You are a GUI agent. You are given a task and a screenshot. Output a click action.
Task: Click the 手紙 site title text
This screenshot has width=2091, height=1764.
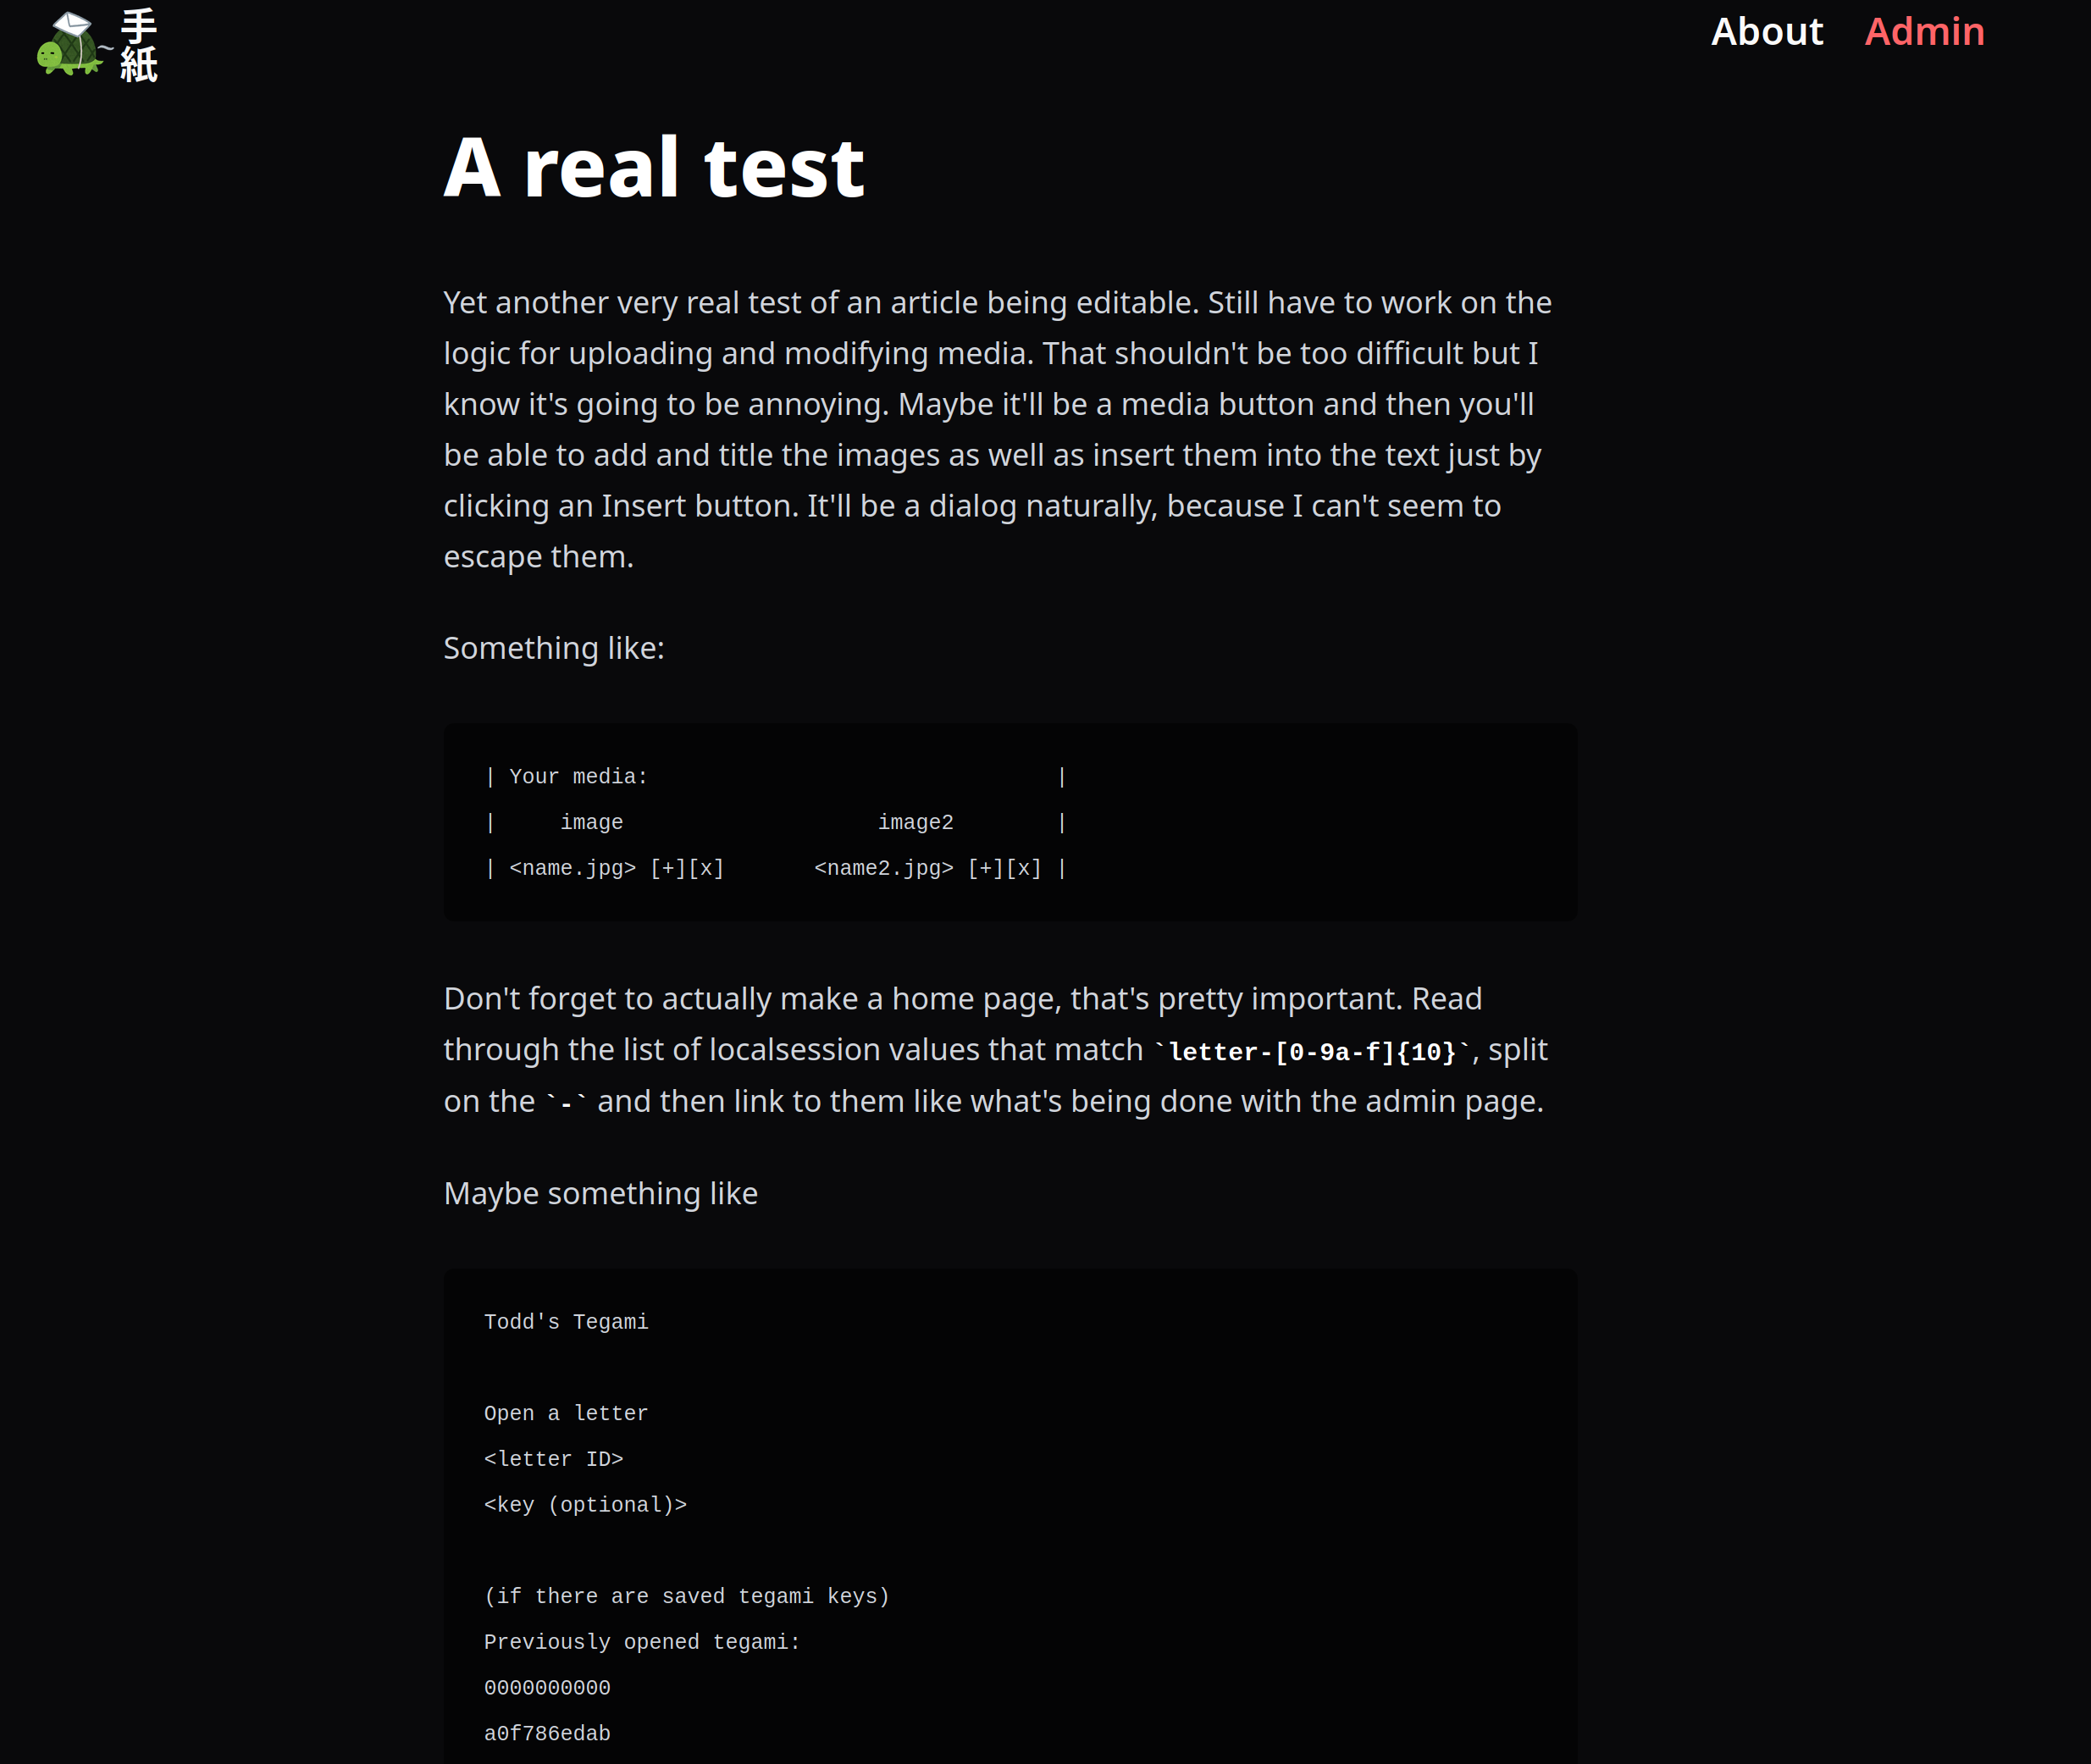(x=139, y=46)
